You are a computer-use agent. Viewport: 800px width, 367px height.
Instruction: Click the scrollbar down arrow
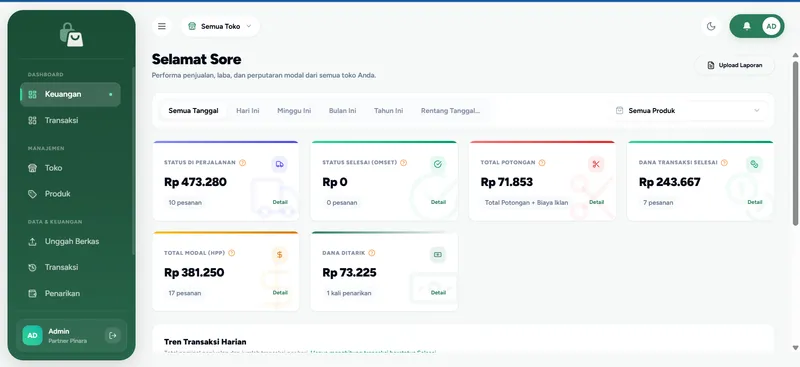click(795, 348)
